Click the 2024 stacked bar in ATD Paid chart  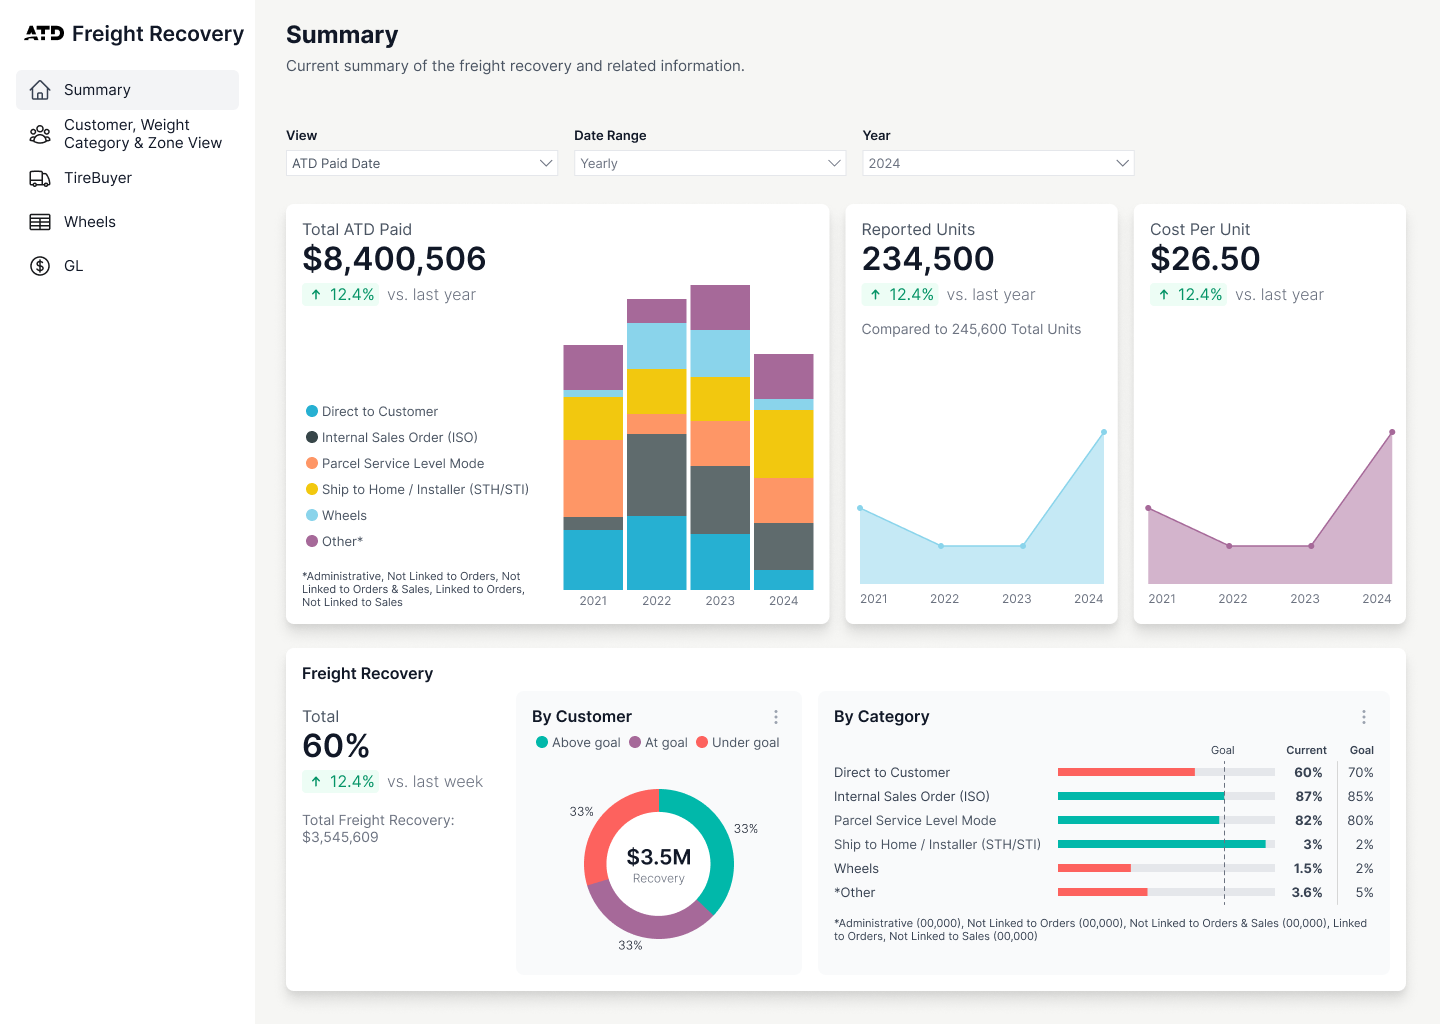(x=783, y=472)
